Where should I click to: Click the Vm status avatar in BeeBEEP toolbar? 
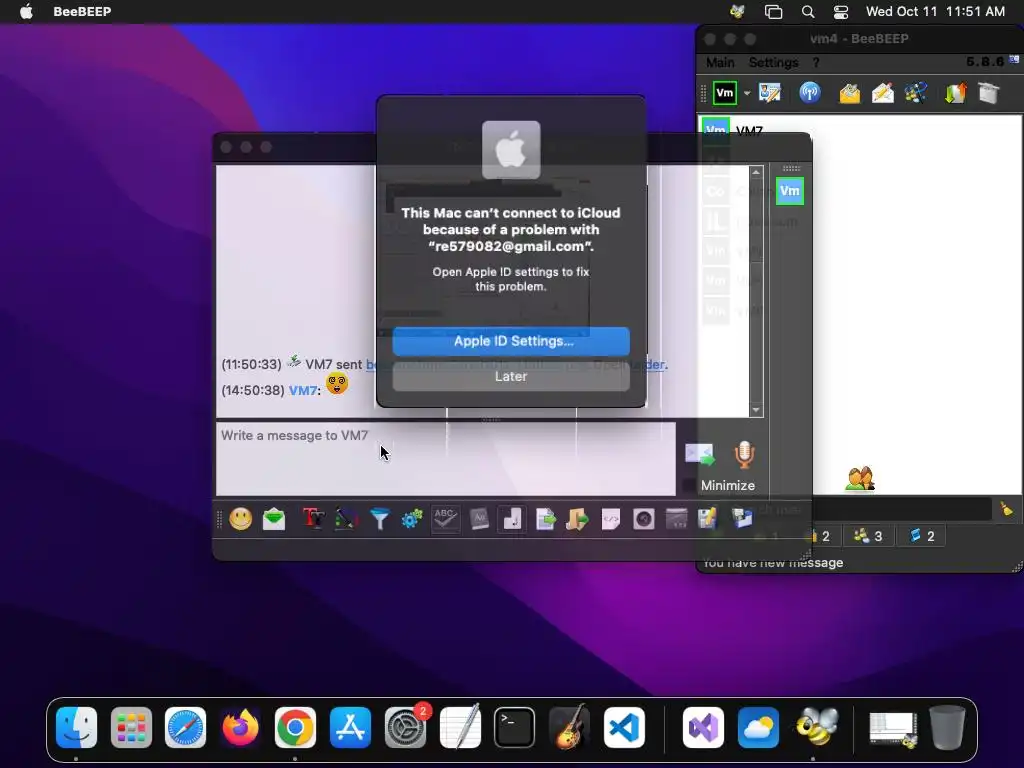pyautogui.click(x=725, y=93)
